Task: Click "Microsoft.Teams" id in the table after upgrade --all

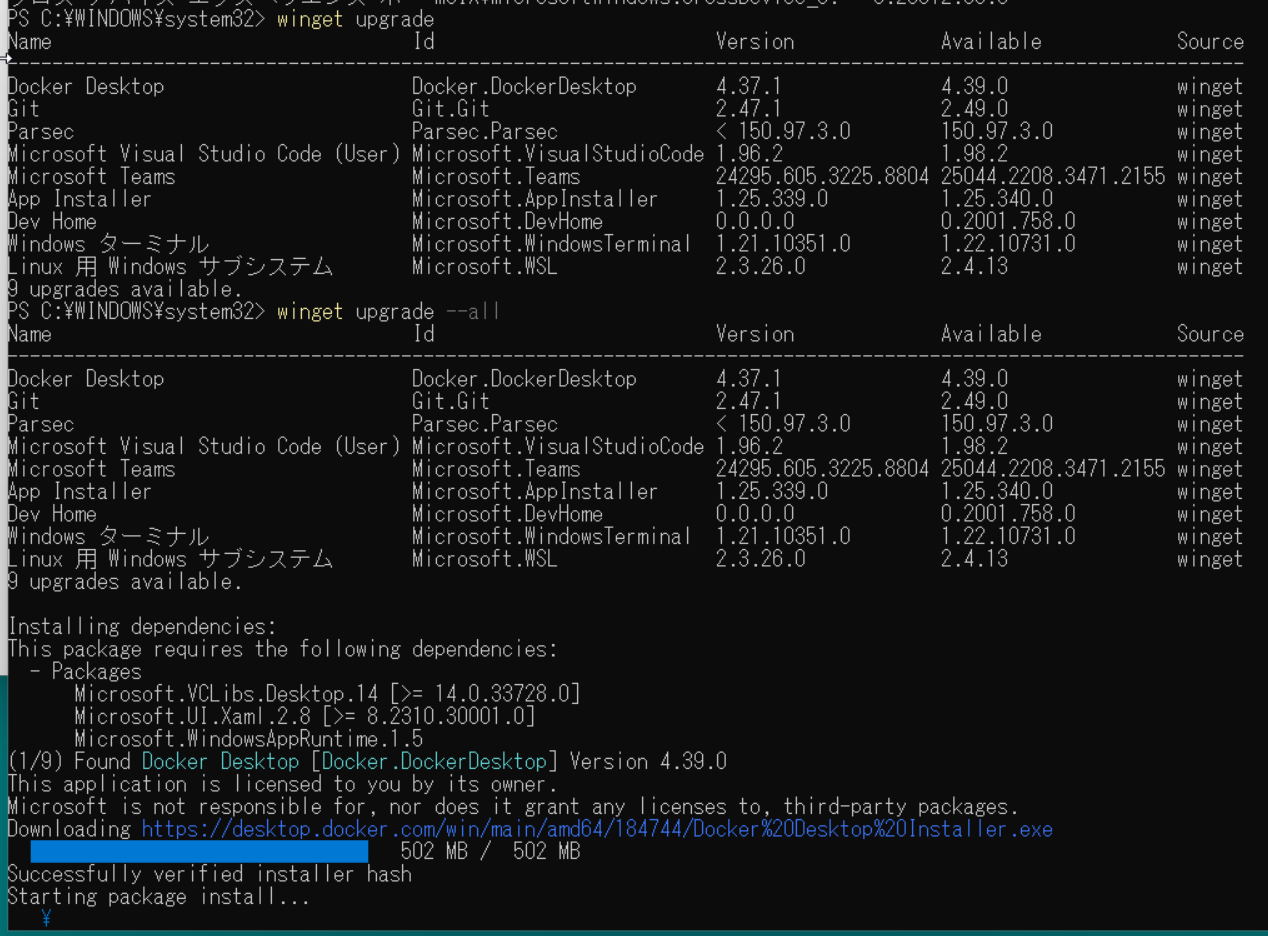Action: pyautogui.click(x=496, y=469)
